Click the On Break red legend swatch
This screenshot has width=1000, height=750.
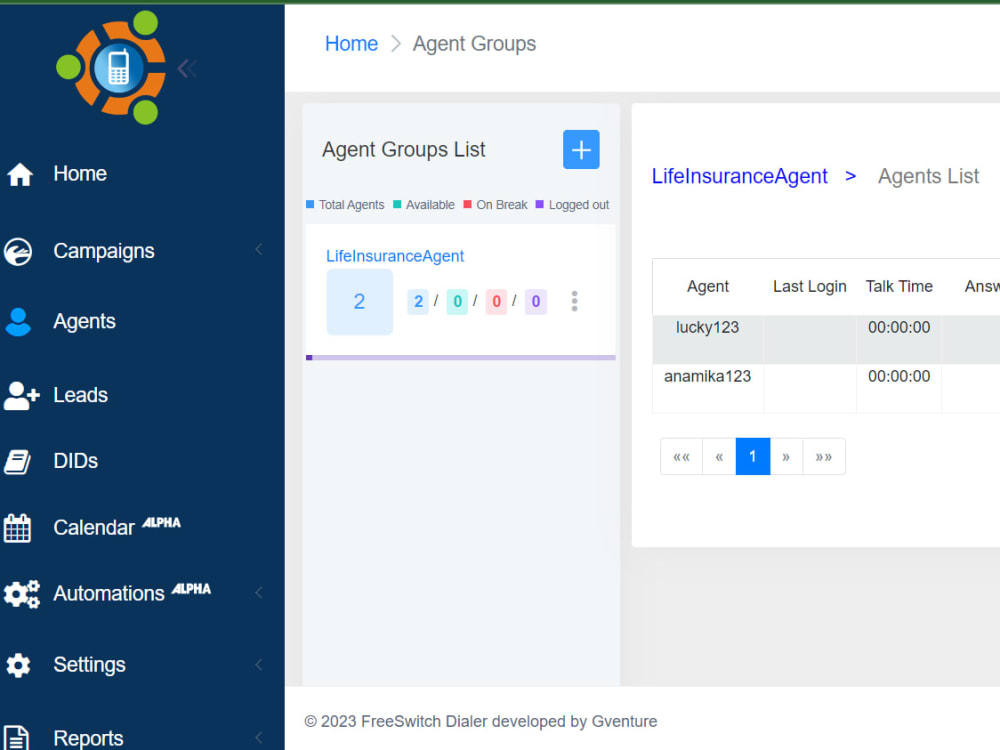467,204
